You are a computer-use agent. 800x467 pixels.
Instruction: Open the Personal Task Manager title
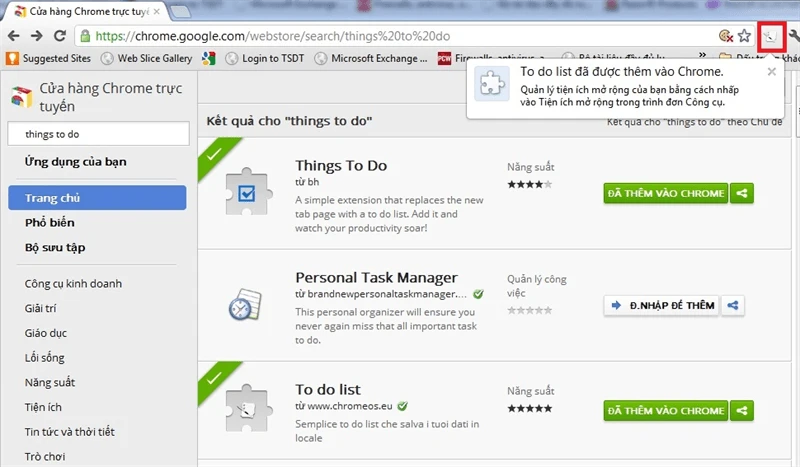[x=377, y=278]
